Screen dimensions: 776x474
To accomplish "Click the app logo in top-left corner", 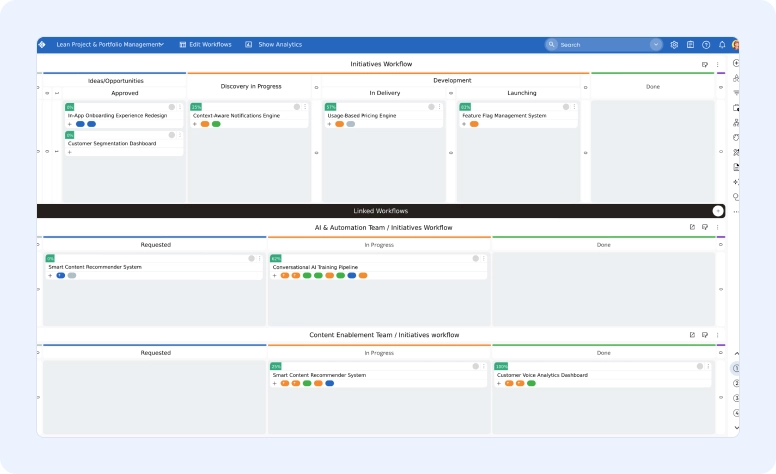I will (42, 45).
